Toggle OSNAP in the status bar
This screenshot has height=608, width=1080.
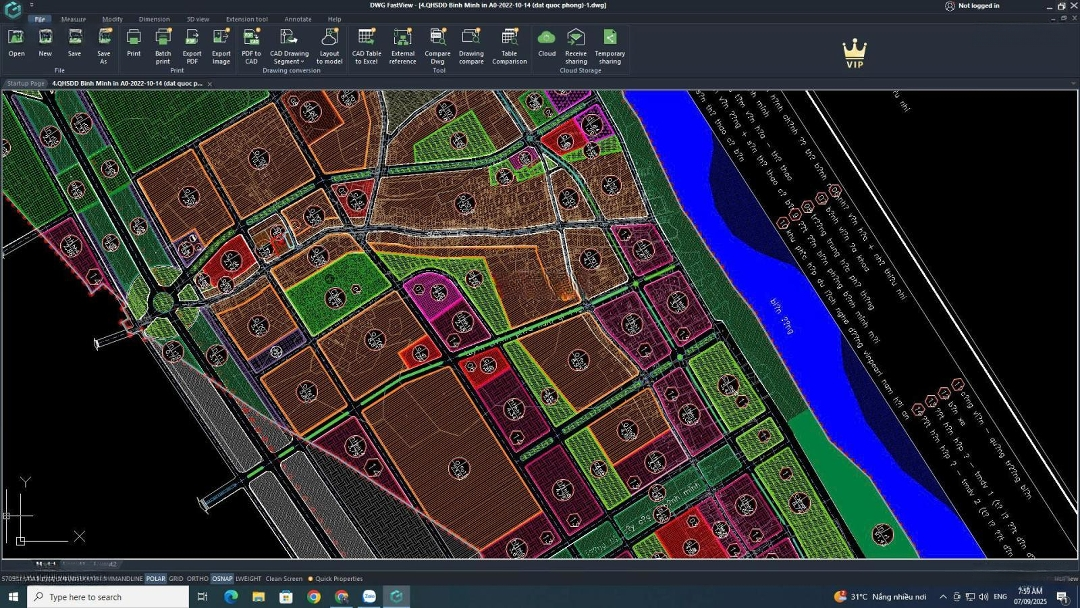tap(222, 579)
